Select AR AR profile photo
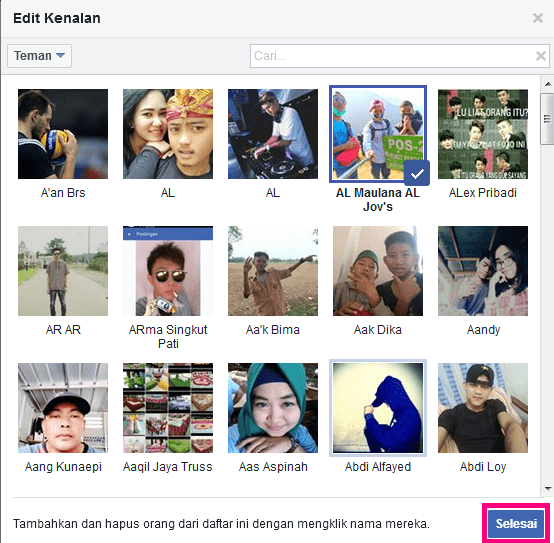Viewport: 554px width, 543px height. [x=63, y=271]
